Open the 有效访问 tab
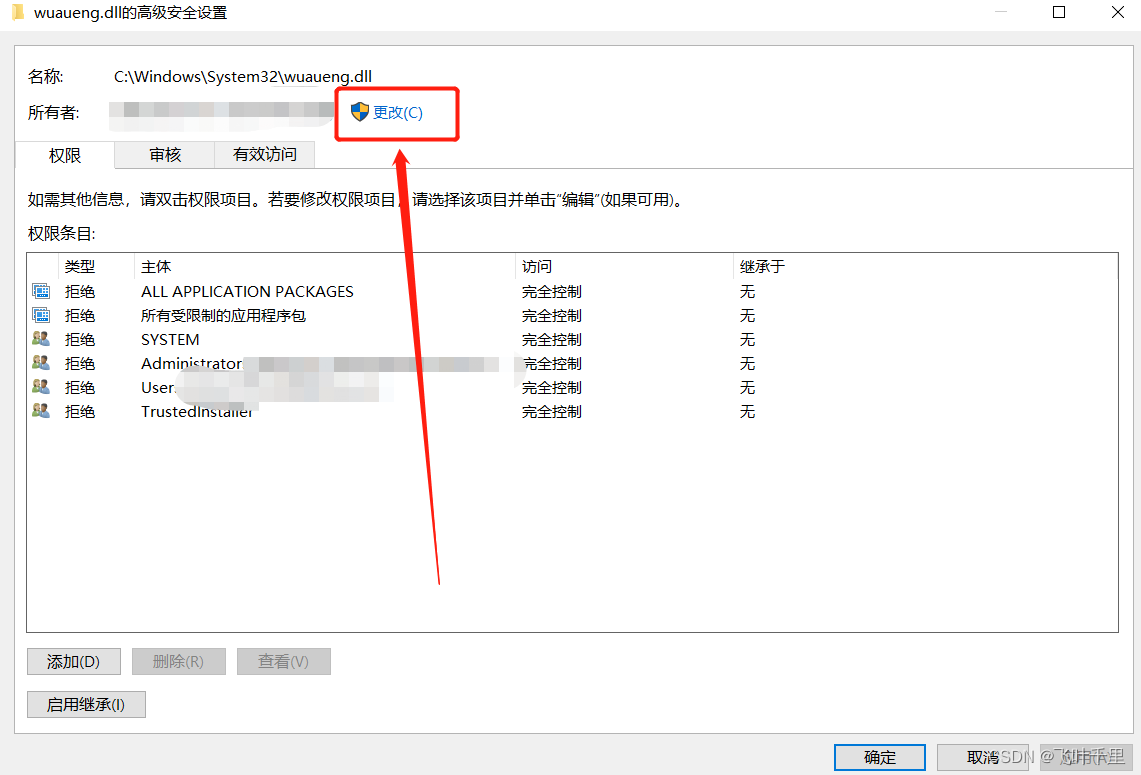The width and height of the screenshot is (1141, 775). 265,154
